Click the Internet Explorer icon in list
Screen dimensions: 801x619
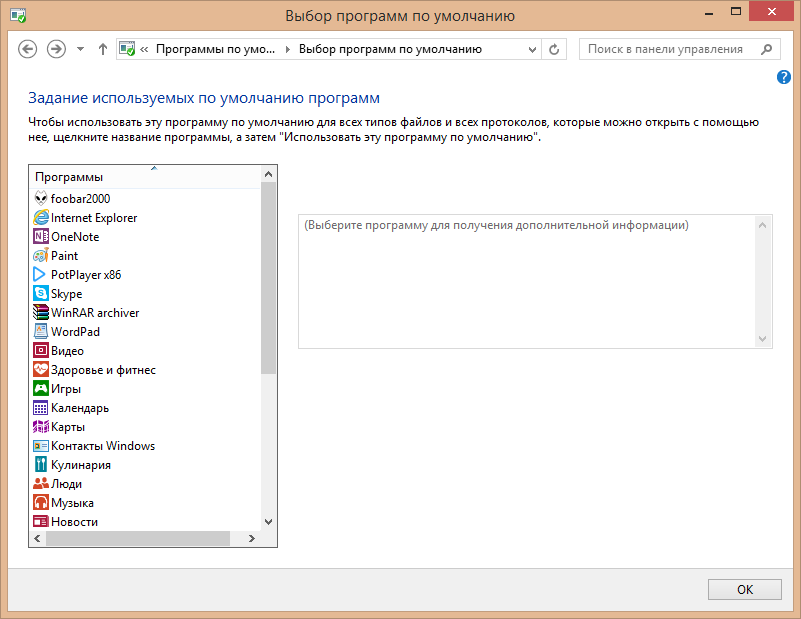[x=41, y=218]
